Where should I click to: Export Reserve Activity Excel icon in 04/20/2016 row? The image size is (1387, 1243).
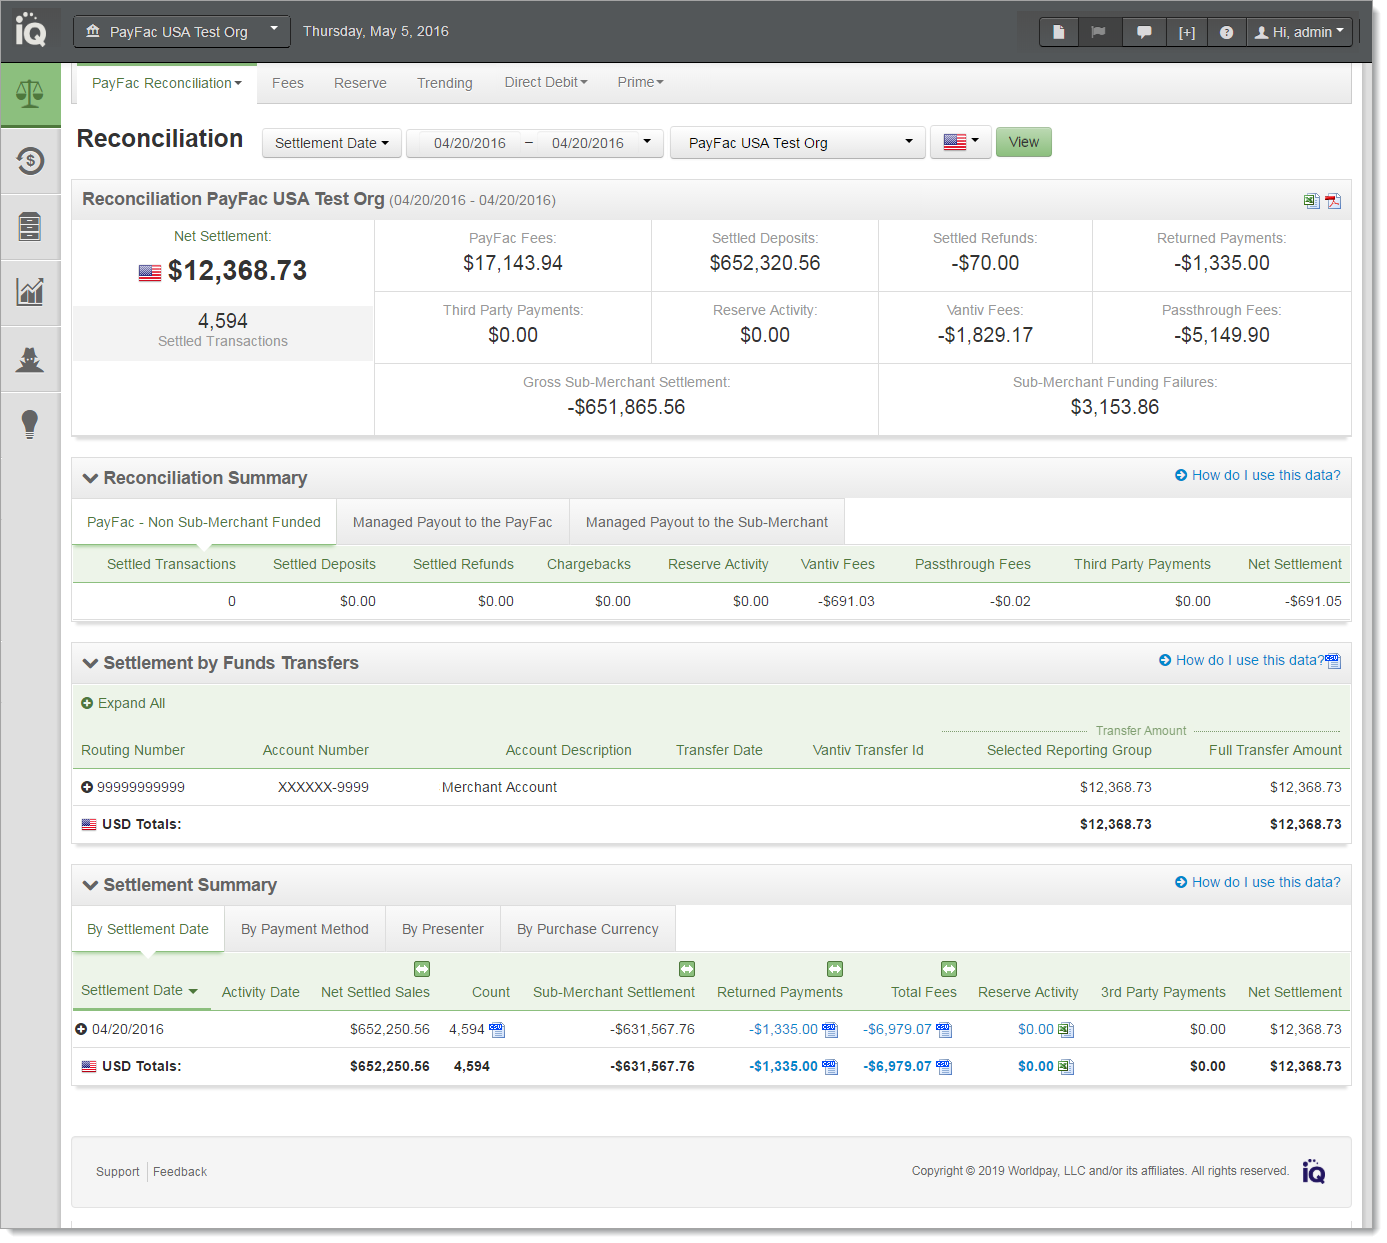pos(1066,1030)
